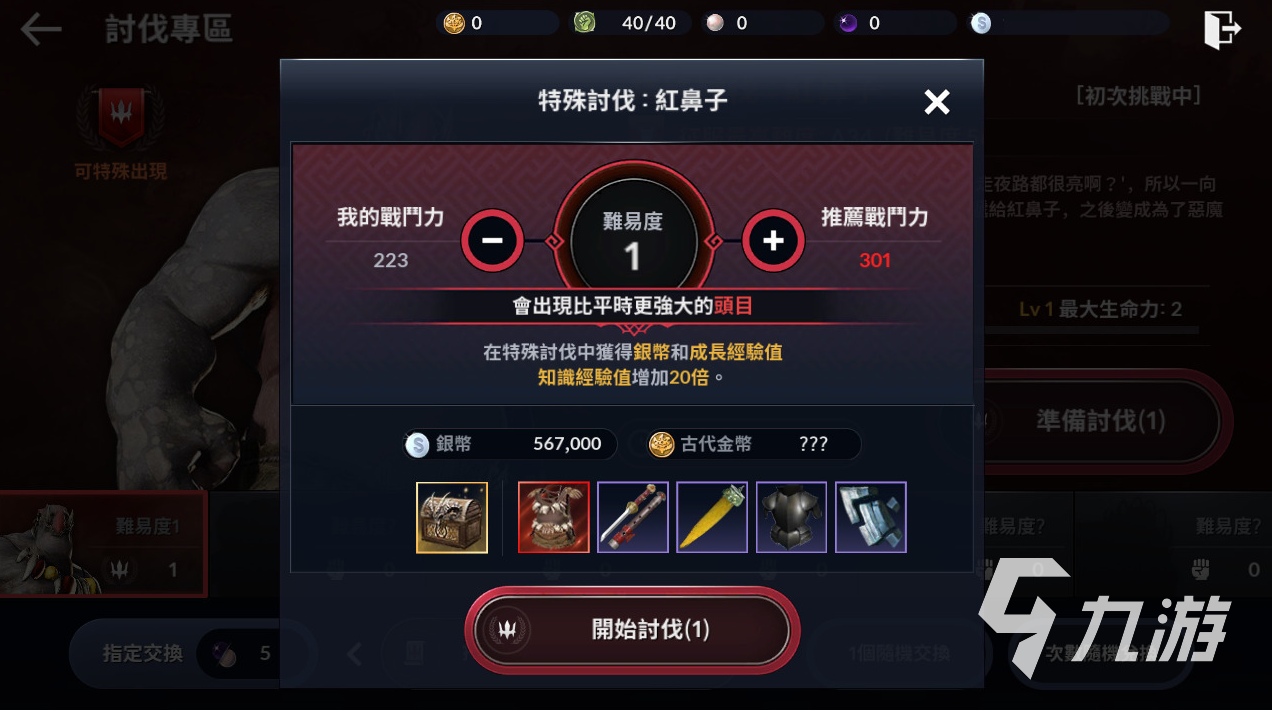Screen dimensions: 1272x710
Task: Go back with the arrow icon
Action: (41, 29)
